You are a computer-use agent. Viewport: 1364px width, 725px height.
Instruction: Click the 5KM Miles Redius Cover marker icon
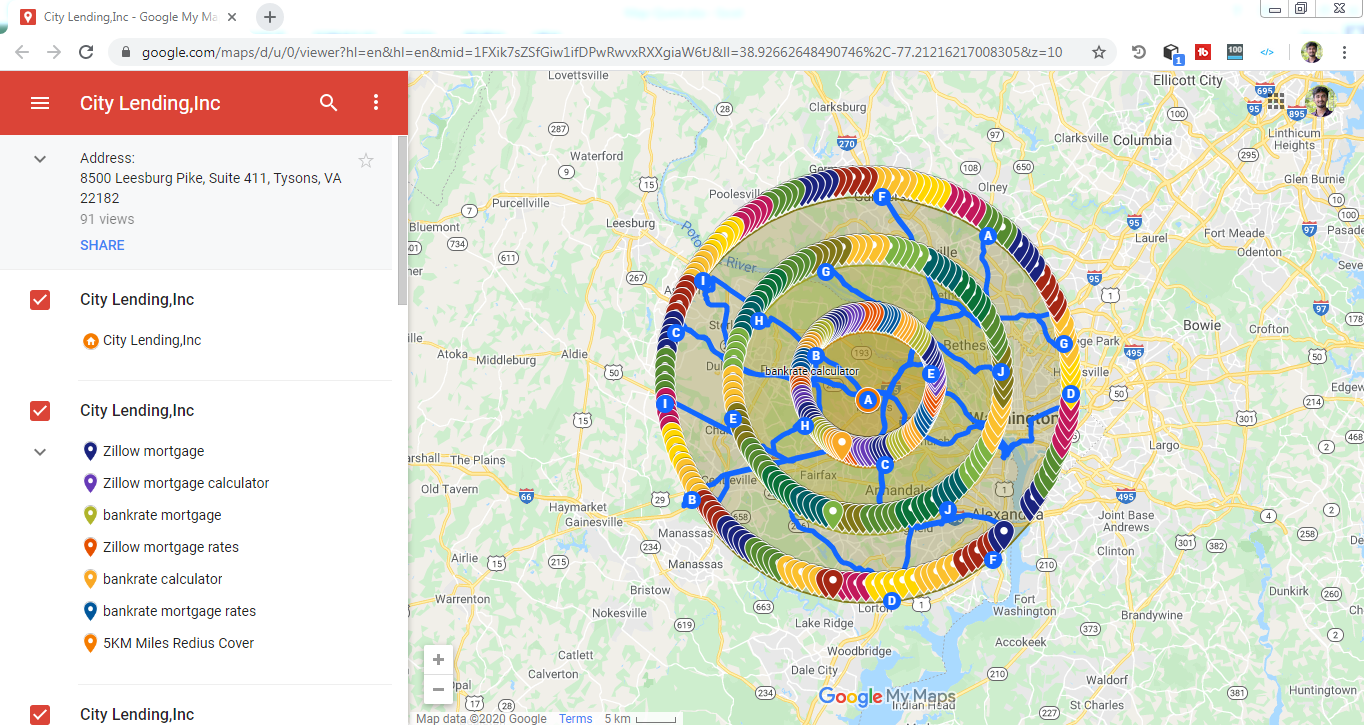coord(89,643)
